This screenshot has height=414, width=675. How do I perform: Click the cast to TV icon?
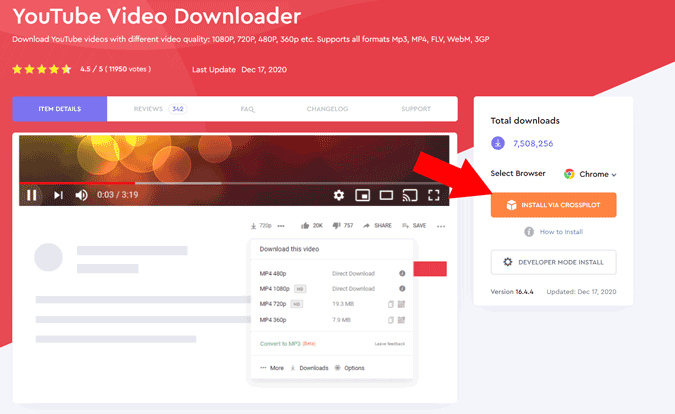410,195
